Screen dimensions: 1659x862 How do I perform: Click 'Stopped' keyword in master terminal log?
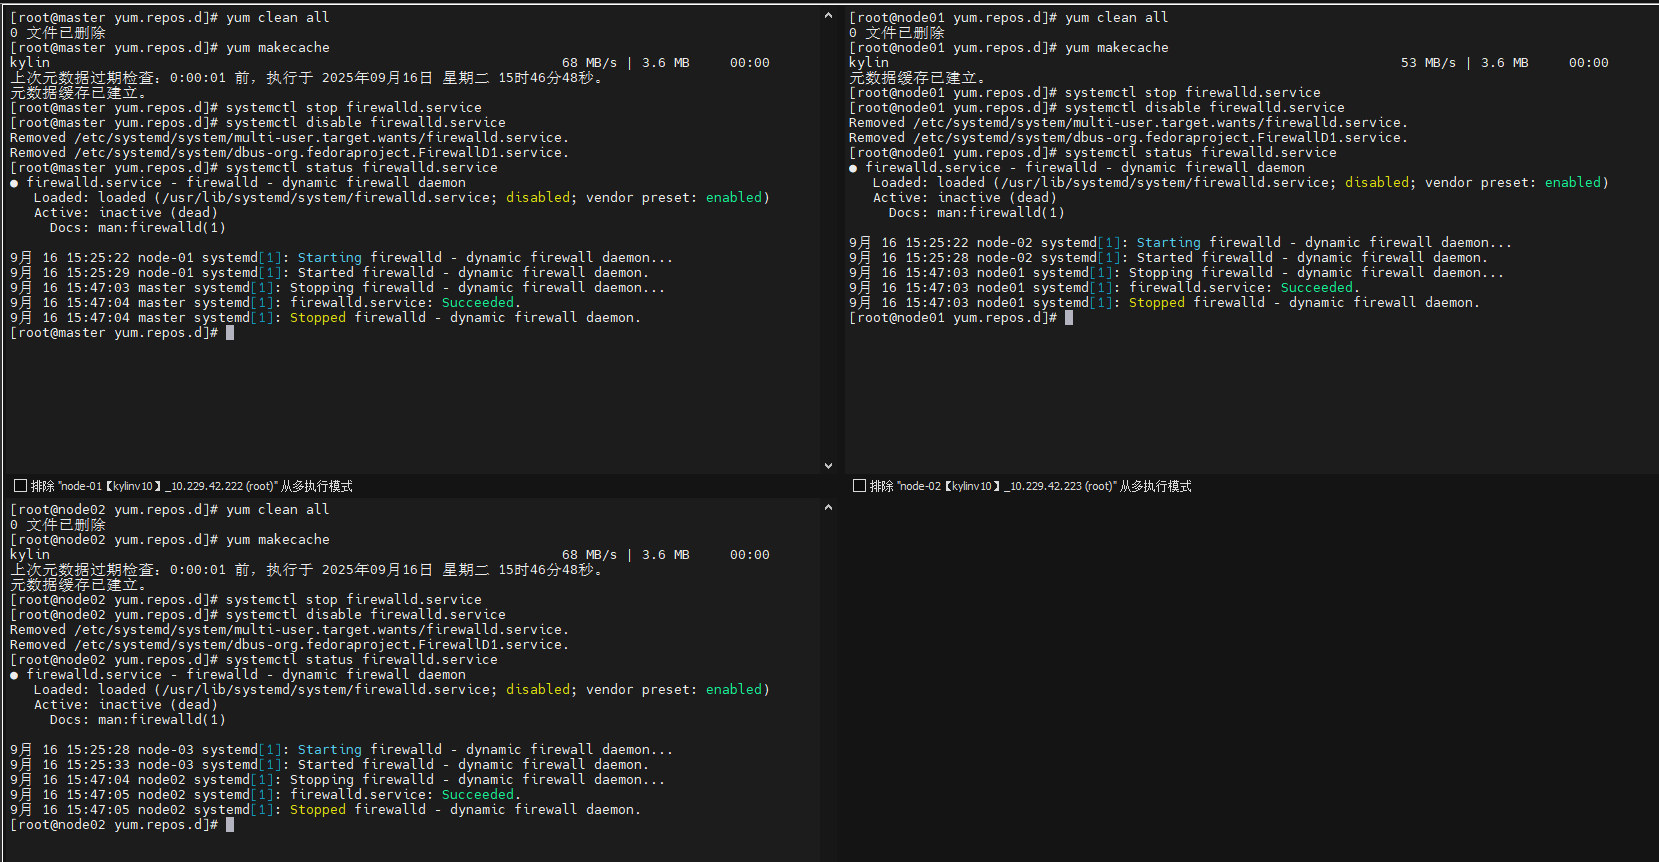click(x=318, y=318)
